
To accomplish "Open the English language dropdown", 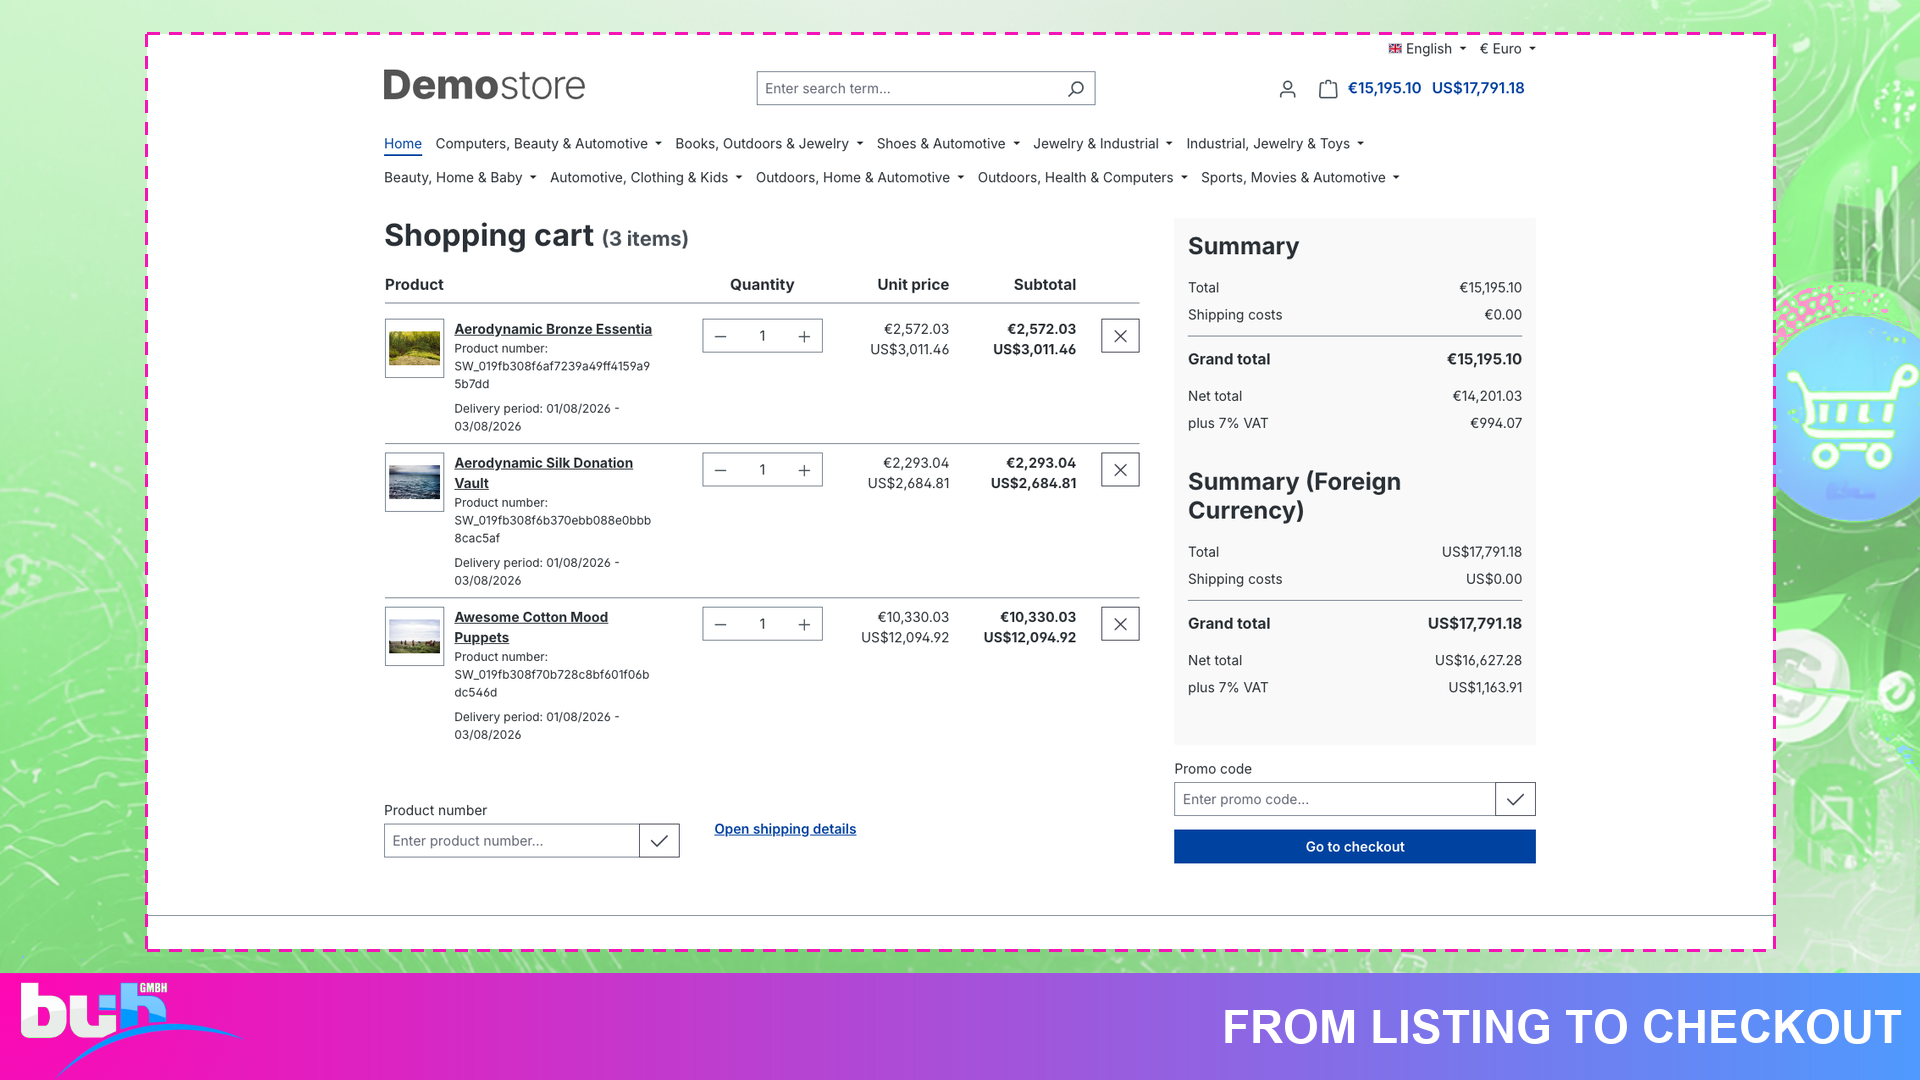I will click(x=1427, y=49).
